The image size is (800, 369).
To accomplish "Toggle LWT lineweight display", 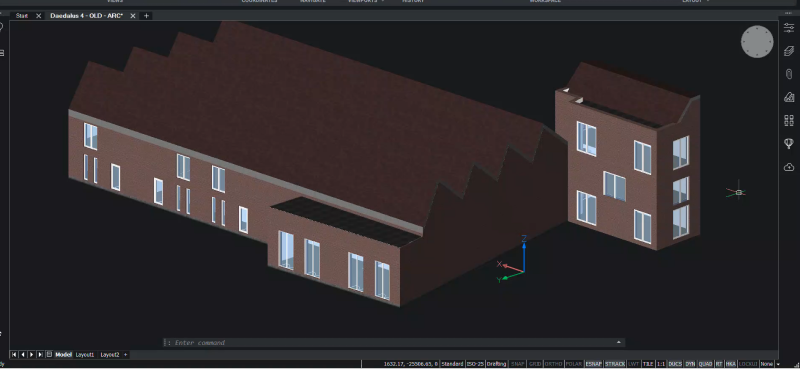I will point(633,364).
